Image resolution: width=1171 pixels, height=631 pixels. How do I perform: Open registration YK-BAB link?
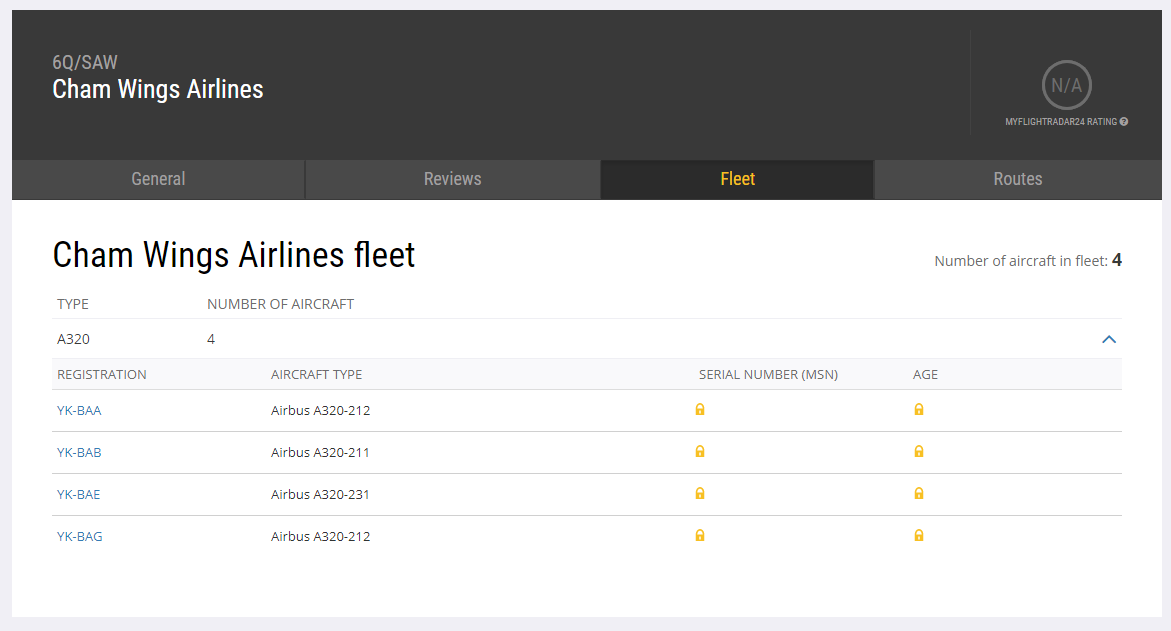[79, 452]
